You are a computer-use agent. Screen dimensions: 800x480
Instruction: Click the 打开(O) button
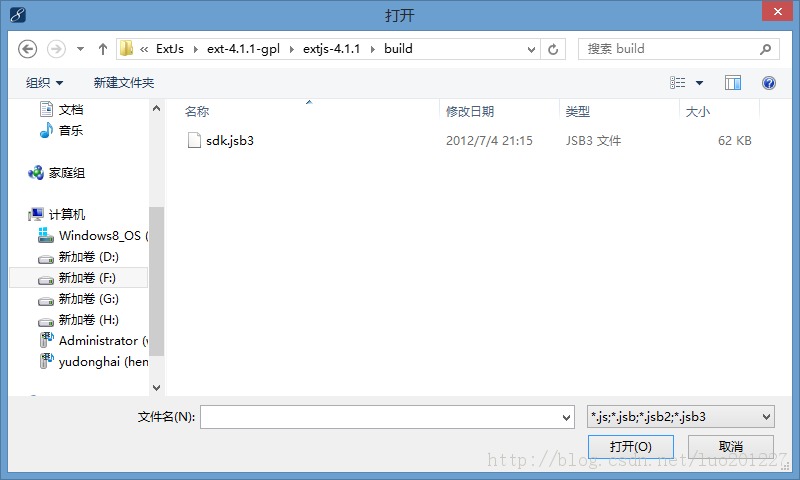coord(631,447)
